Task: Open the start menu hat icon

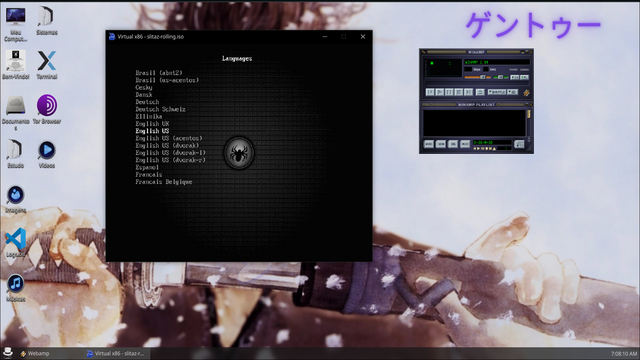Action: (x=7, y=353)
